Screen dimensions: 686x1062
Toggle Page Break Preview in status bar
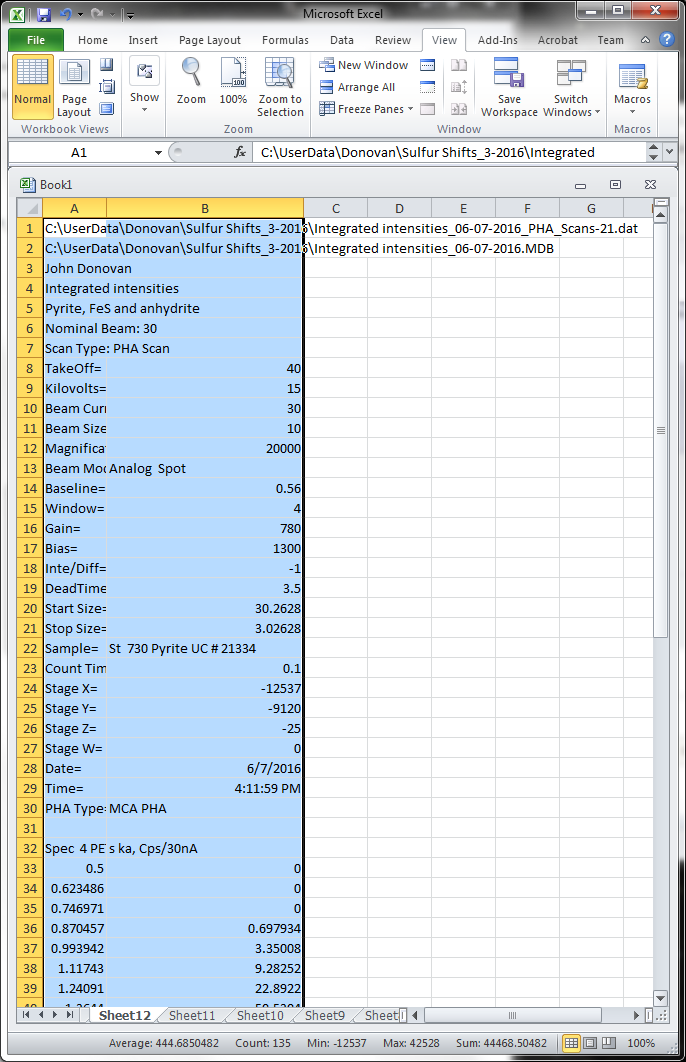610,1043
